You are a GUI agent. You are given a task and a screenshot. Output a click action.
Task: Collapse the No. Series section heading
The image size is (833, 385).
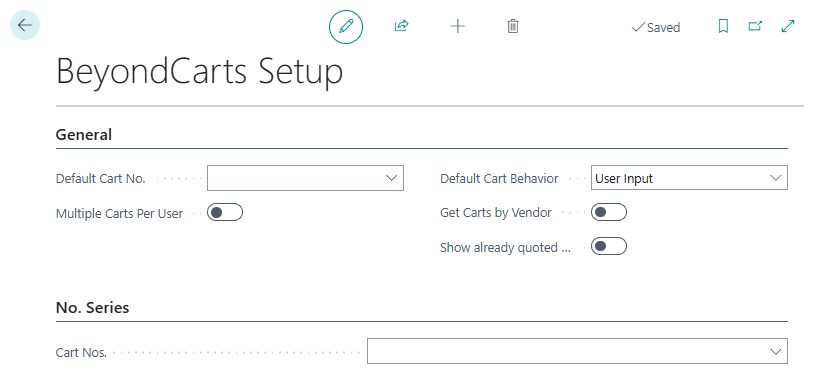point(92,307)
